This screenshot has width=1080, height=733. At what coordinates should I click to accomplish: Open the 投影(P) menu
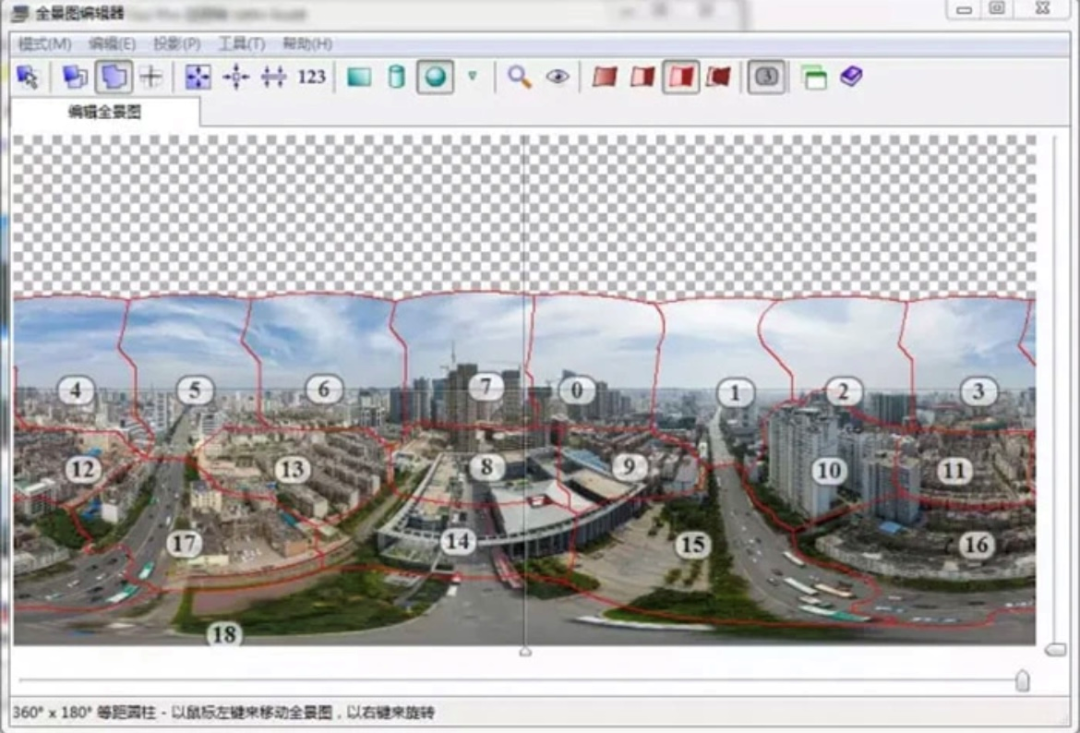point(177,44)
